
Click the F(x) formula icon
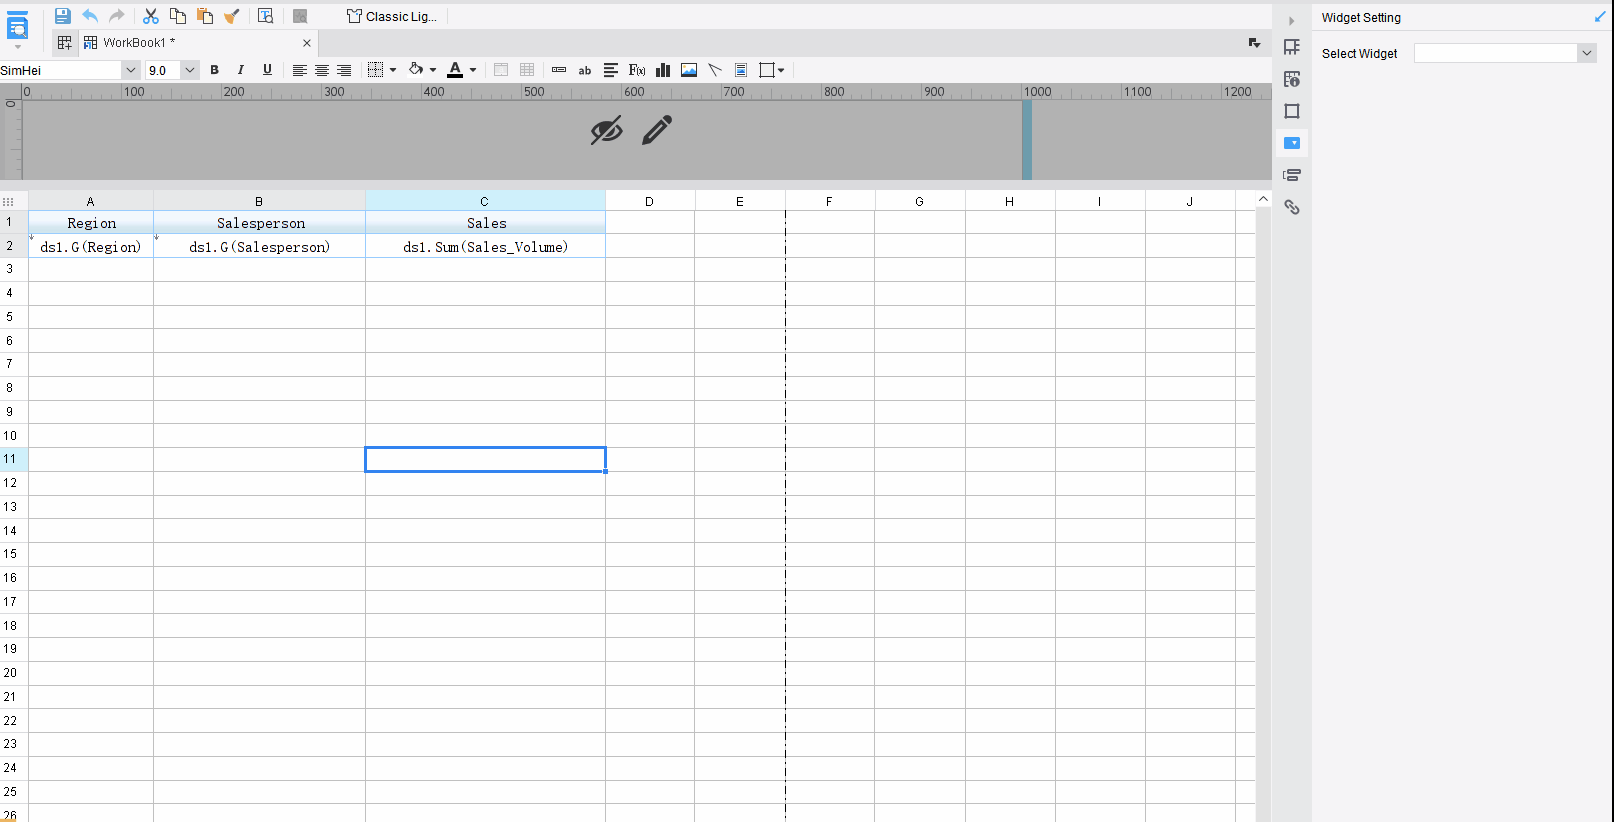[637, 70]
